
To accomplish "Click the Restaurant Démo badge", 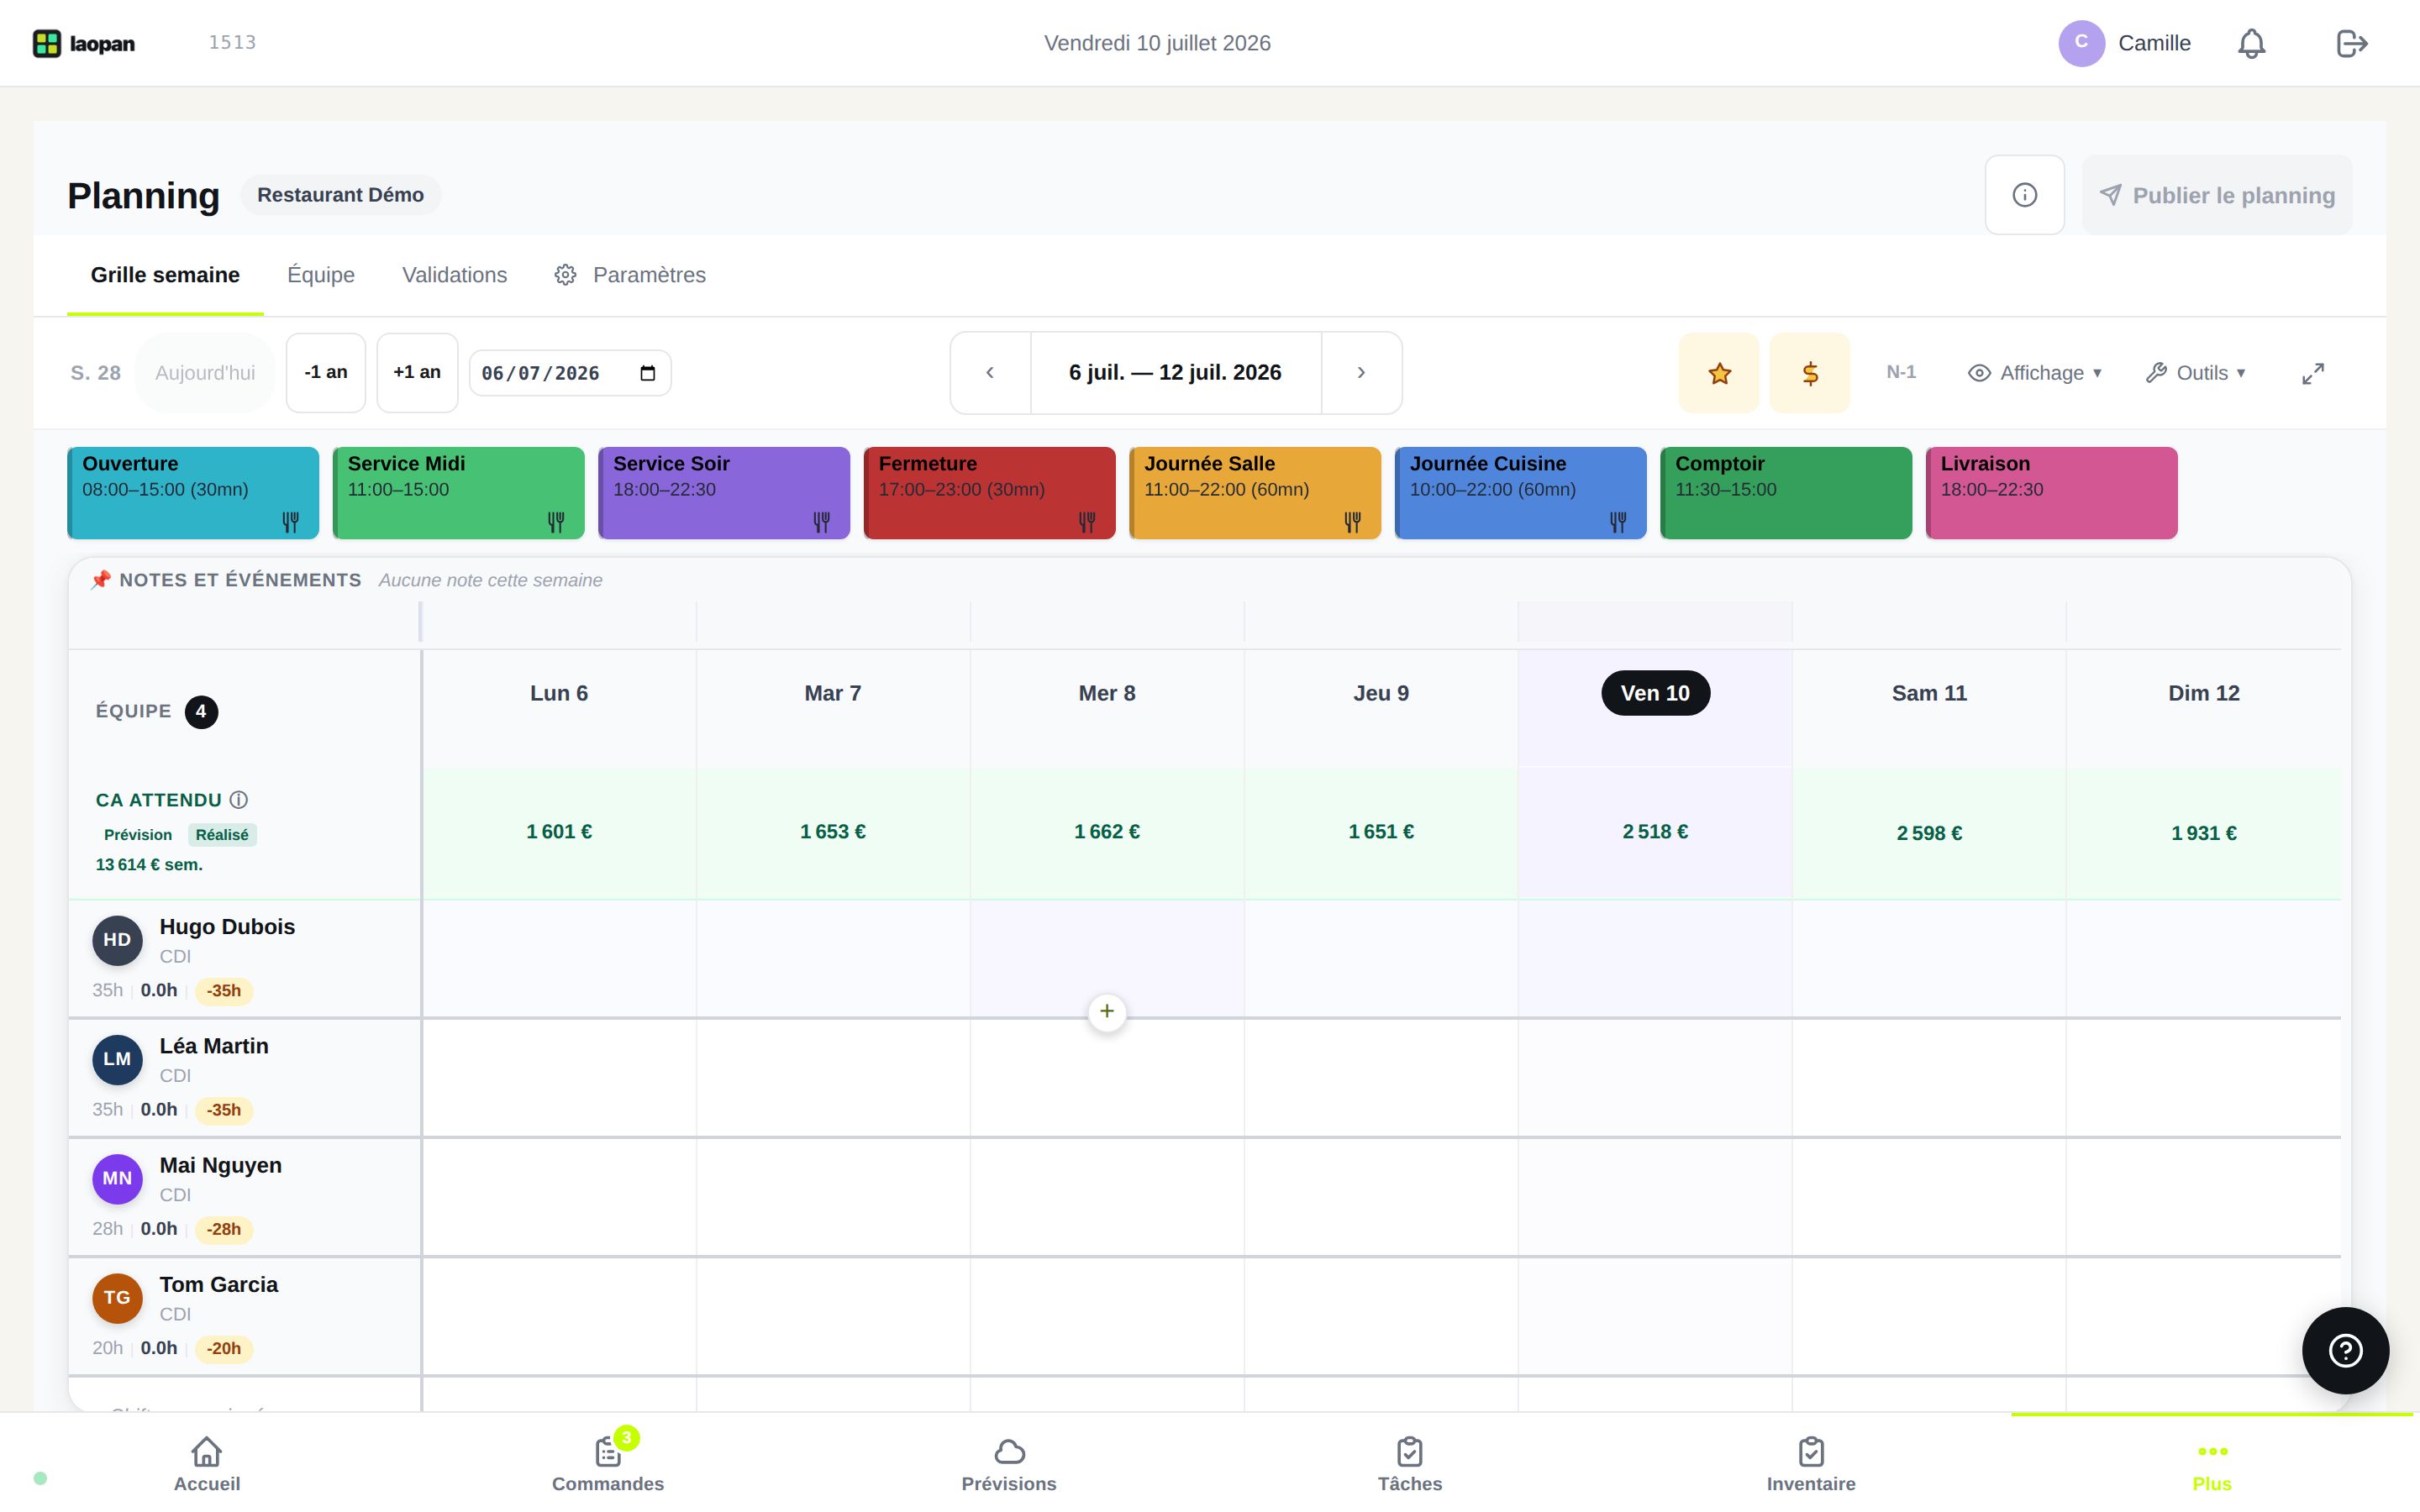I will coord(340,195).
